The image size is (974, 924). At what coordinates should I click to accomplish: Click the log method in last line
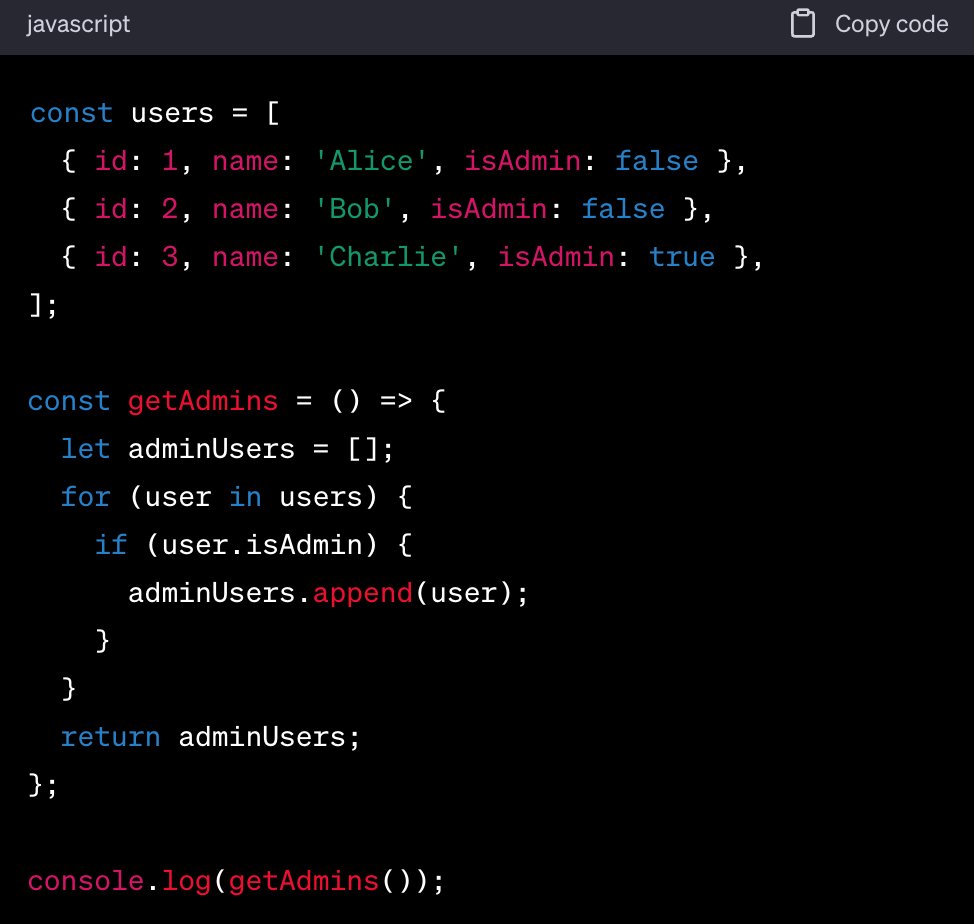tap(186, 882)
